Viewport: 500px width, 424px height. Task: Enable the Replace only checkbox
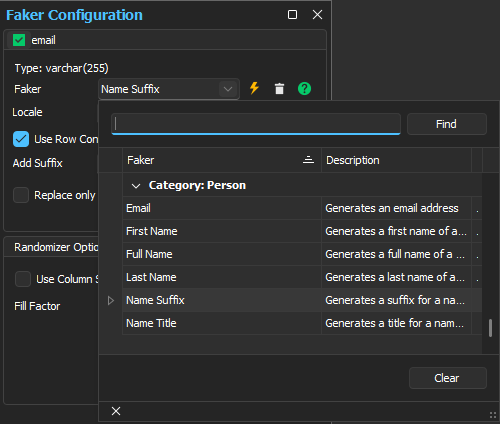[21, 195]
